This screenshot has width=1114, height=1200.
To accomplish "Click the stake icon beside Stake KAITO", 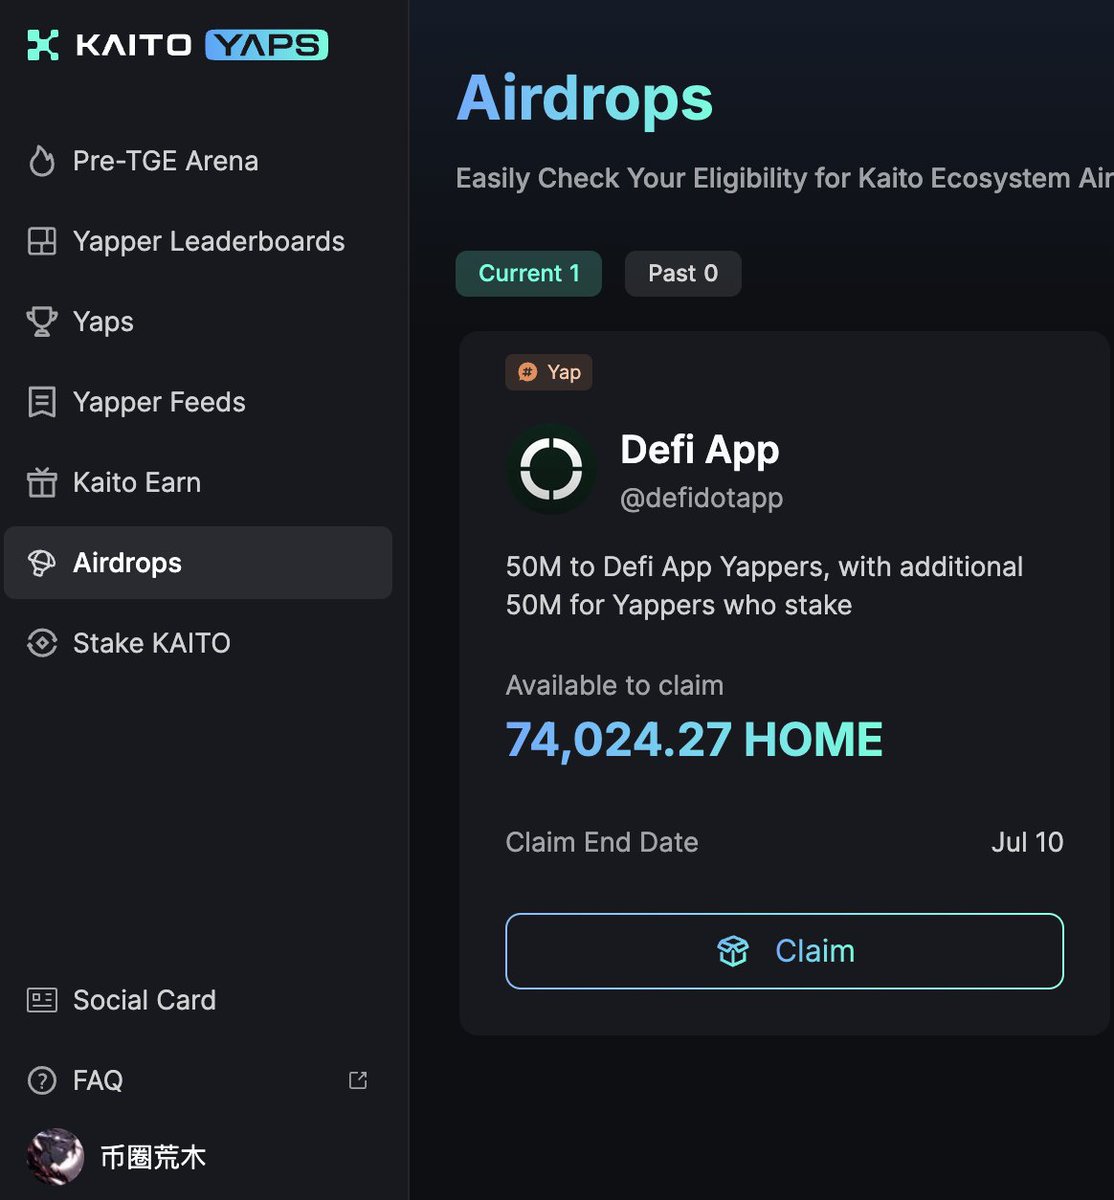I will pyautogui.click(x=42, y=643).
